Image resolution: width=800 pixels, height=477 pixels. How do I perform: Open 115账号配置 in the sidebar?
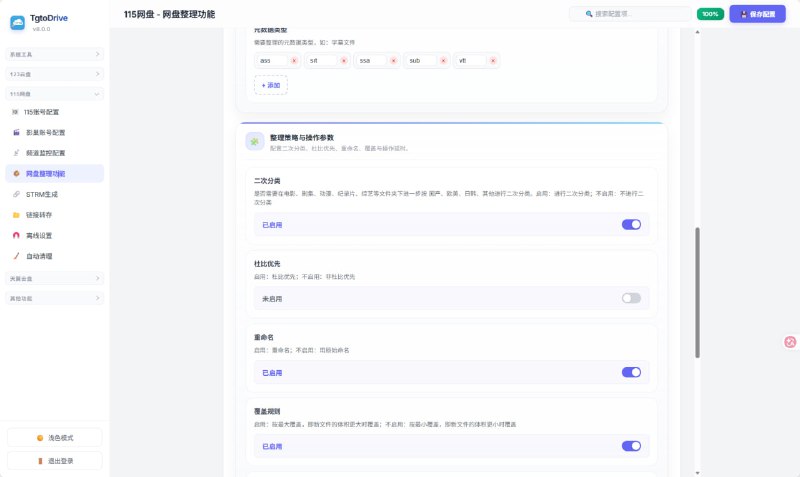pyautogui.click(x=55, y=112)
